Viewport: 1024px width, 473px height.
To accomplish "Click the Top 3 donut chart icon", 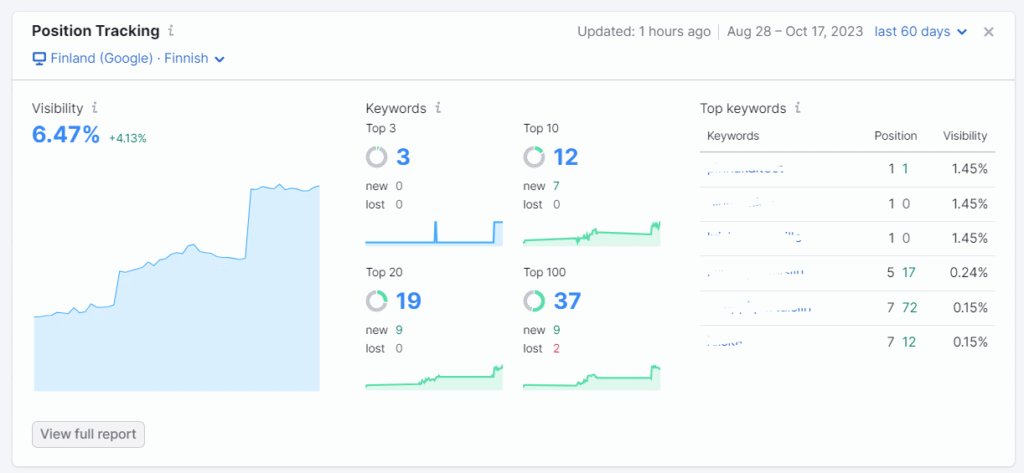I will (377, 157).
